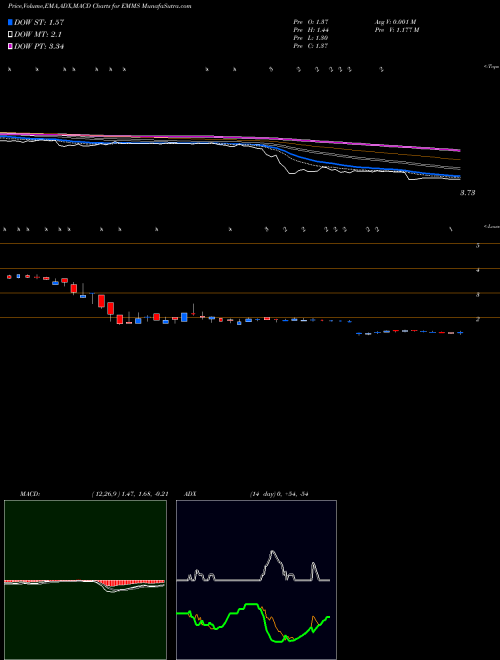Click the 'Pre H: 1.44' value
Screen dimensions: 500x660
click(x=311, y=30)
